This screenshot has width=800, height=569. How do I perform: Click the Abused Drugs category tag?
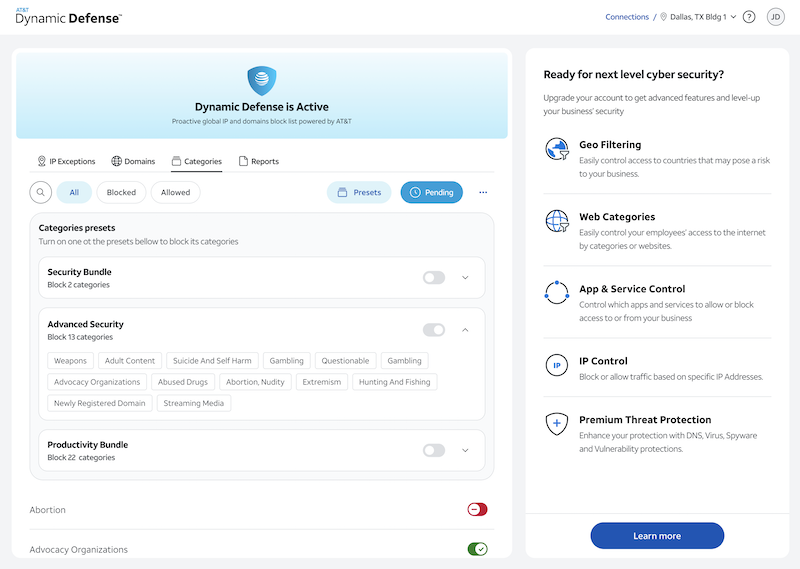pos(183,382)
